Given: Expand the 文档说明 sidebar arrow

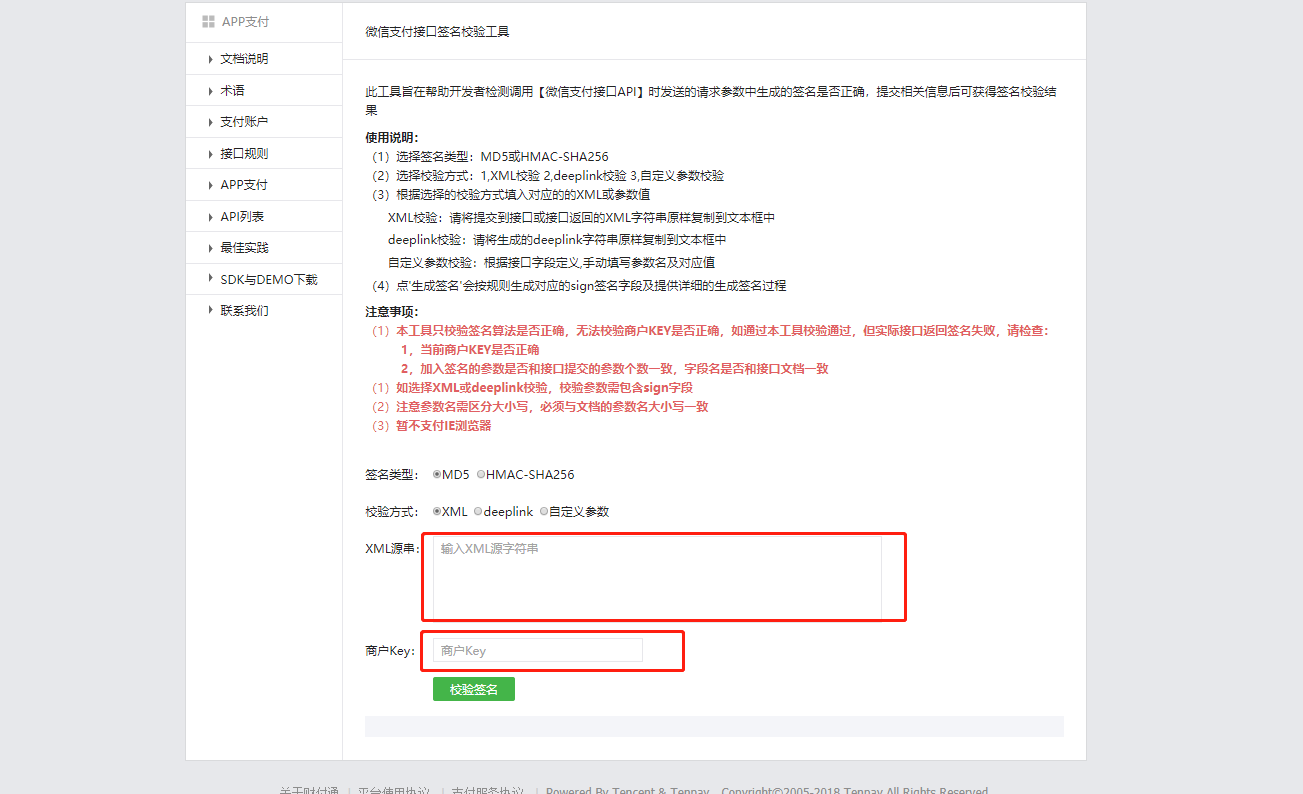Looking at the screenshot, I should pos(210,59).
